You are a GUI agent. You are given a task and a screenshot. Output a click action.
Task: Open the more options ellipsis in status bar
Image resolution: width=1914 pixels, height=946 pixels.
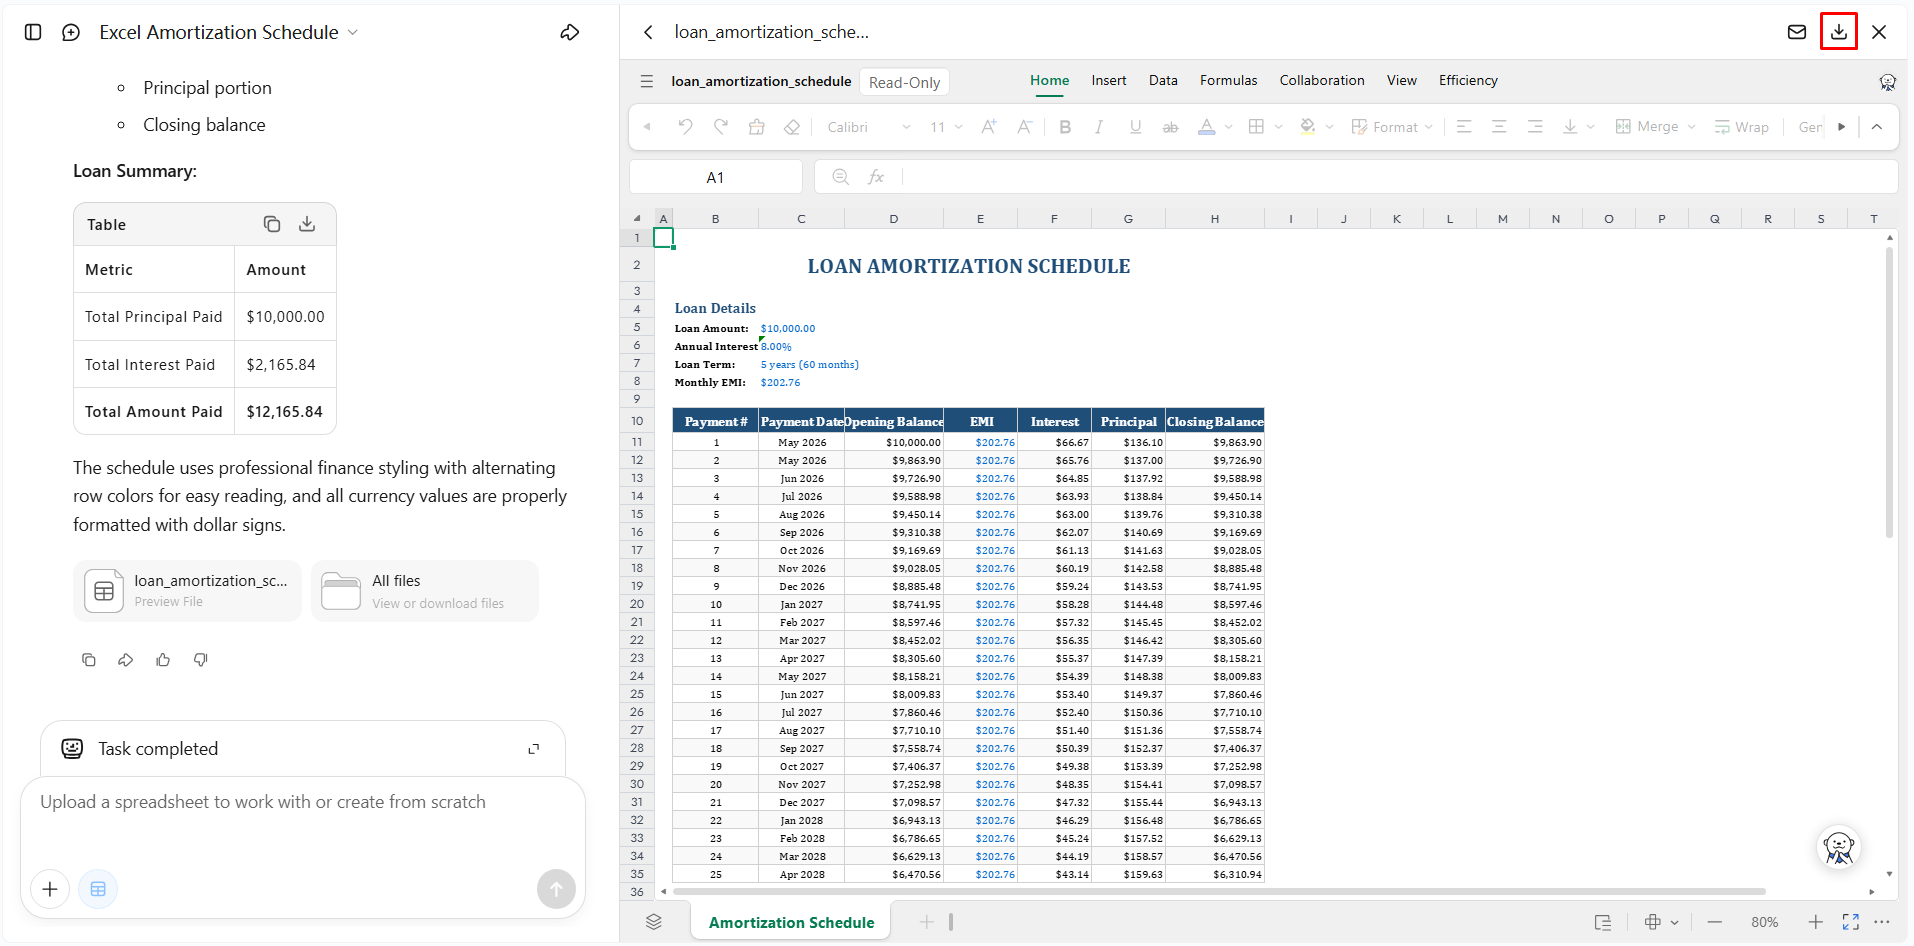[x=1882, y=922]
